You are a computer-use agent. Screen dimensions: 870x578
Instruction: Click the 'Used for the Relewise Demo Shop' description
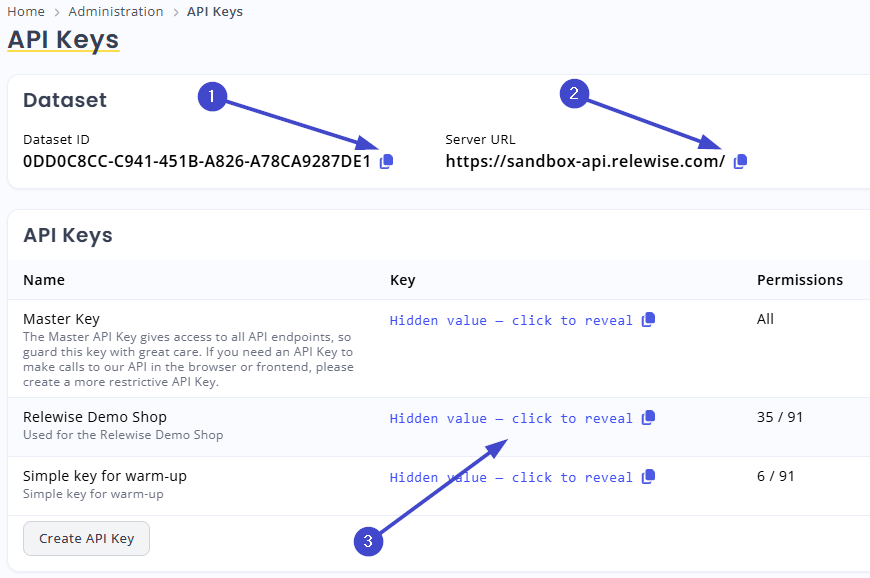[123, 435]
